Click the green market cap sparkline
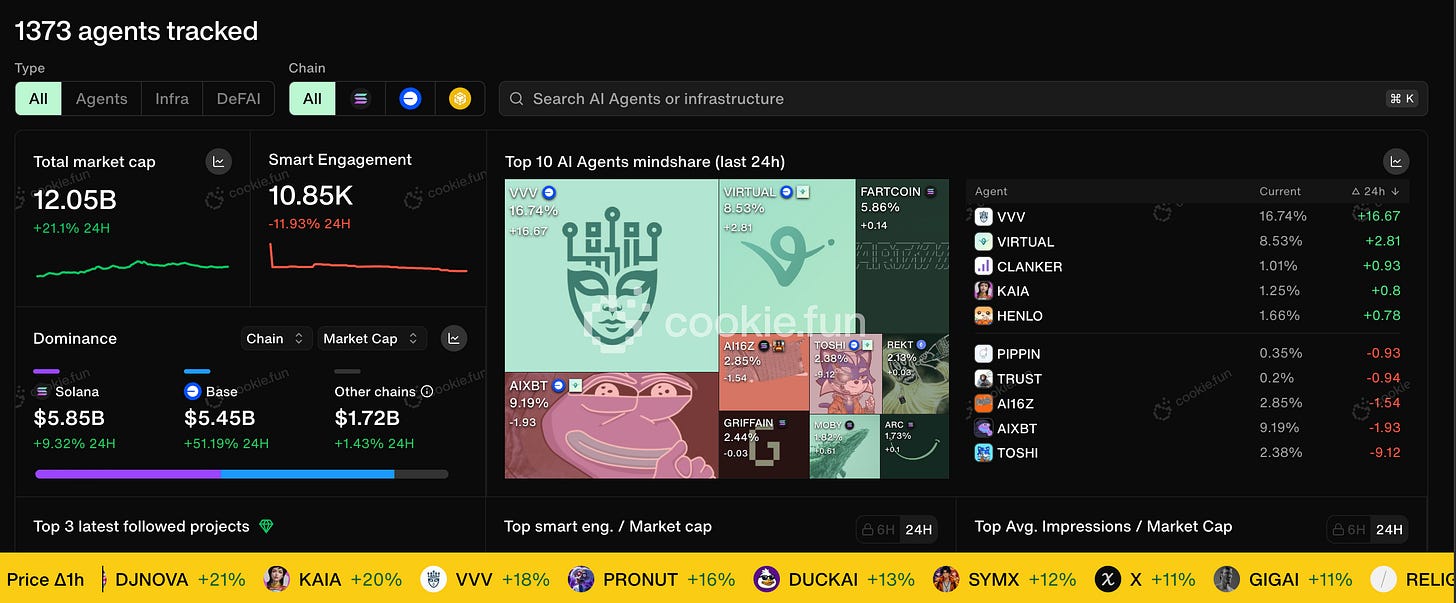 point(132,269)
